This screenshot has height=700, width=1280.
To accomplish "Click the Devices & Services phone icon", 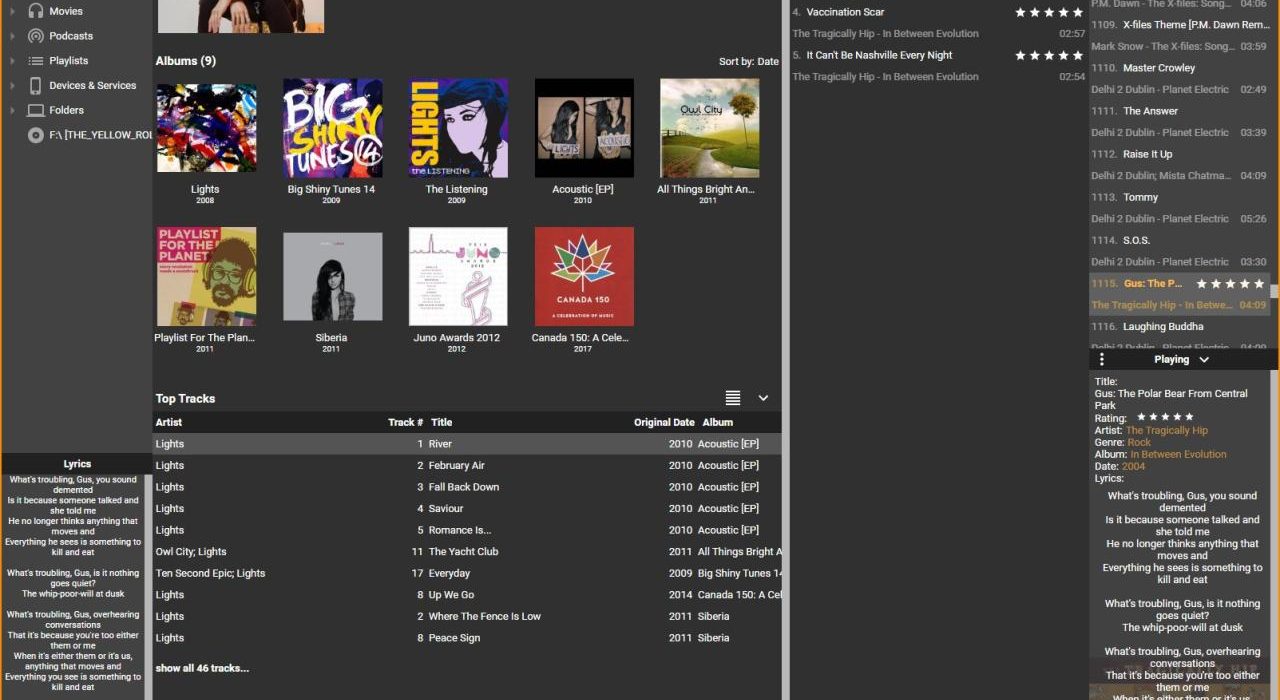I will 36,86.
